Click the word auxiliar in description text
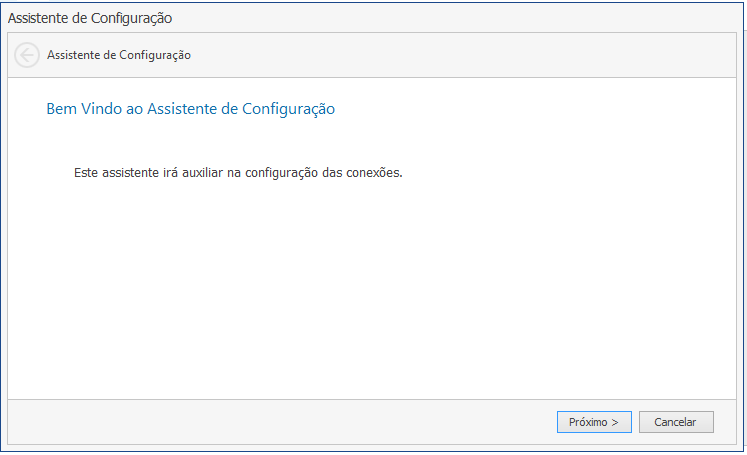The image size is (747, 455). 202,172
